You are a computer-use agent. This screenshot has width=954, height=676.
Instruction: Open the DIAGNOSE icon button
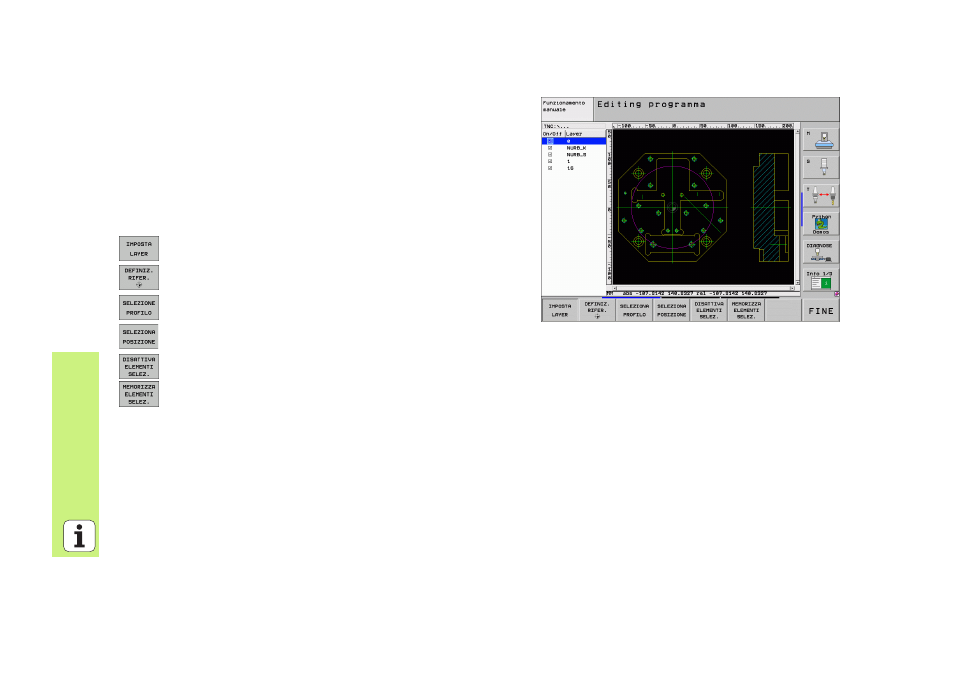[x=821, y=253]
